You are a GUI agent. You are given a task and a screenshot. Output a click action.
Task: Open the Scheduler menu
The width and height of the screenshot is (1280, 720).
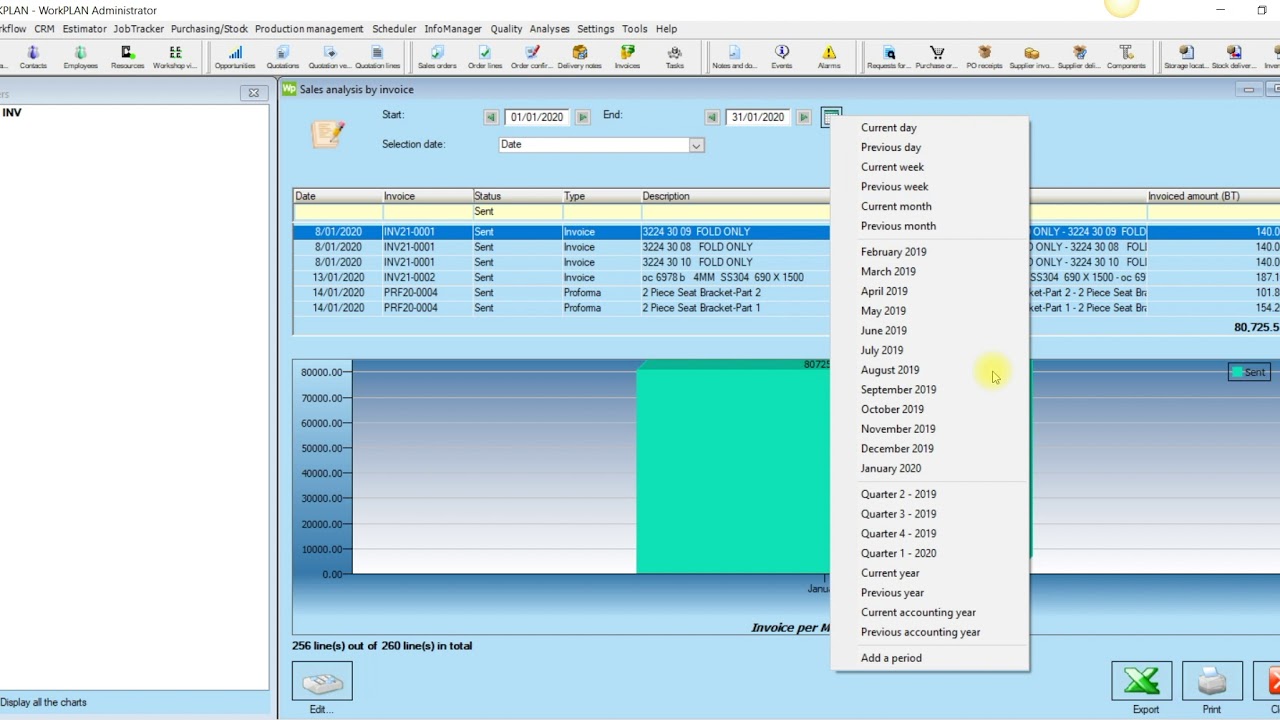(394, 29)
